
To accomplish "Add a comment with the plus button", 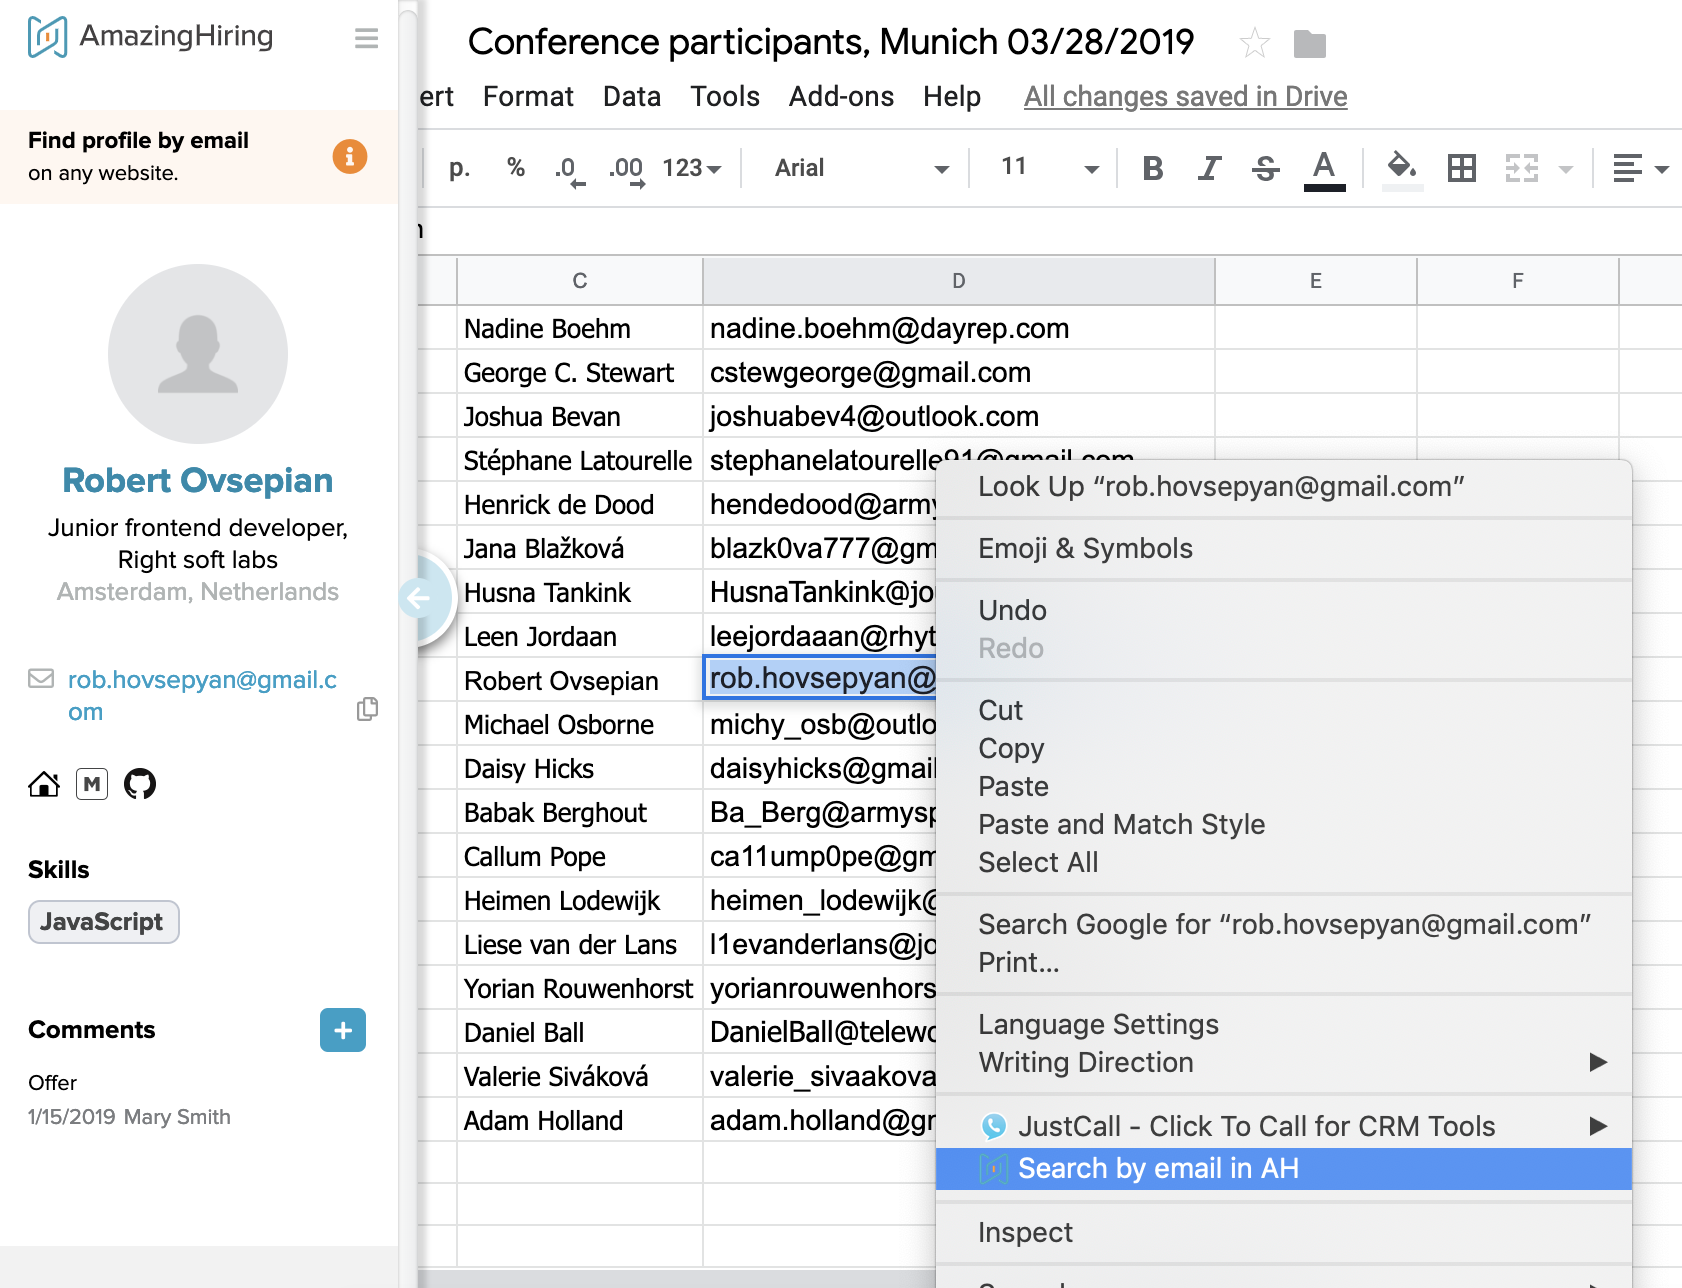I will [x=342, y=1030].
